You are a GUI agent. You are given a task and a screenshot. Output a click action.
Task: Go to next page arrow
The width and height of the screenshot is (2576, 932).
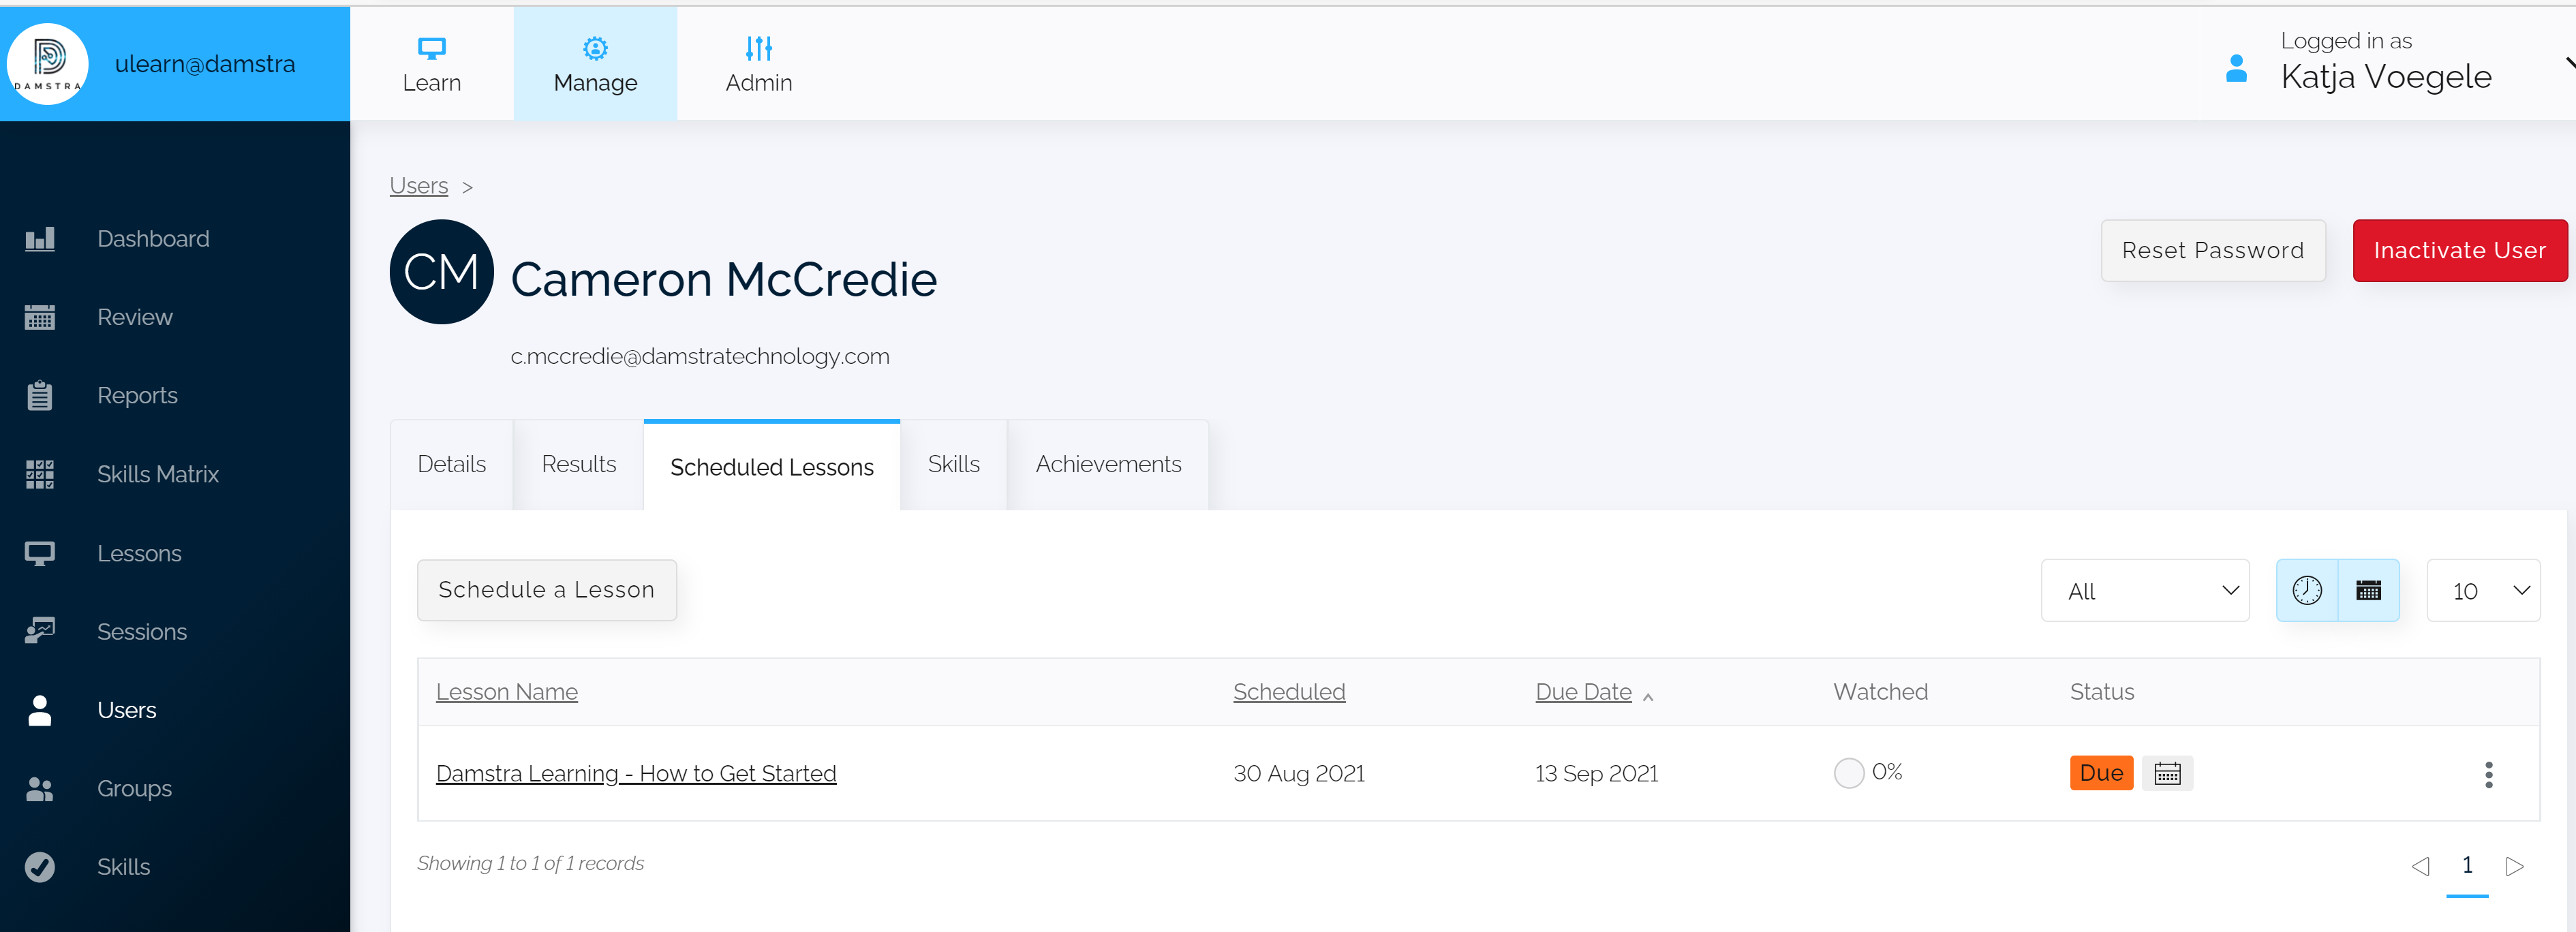click(2515, 866)
